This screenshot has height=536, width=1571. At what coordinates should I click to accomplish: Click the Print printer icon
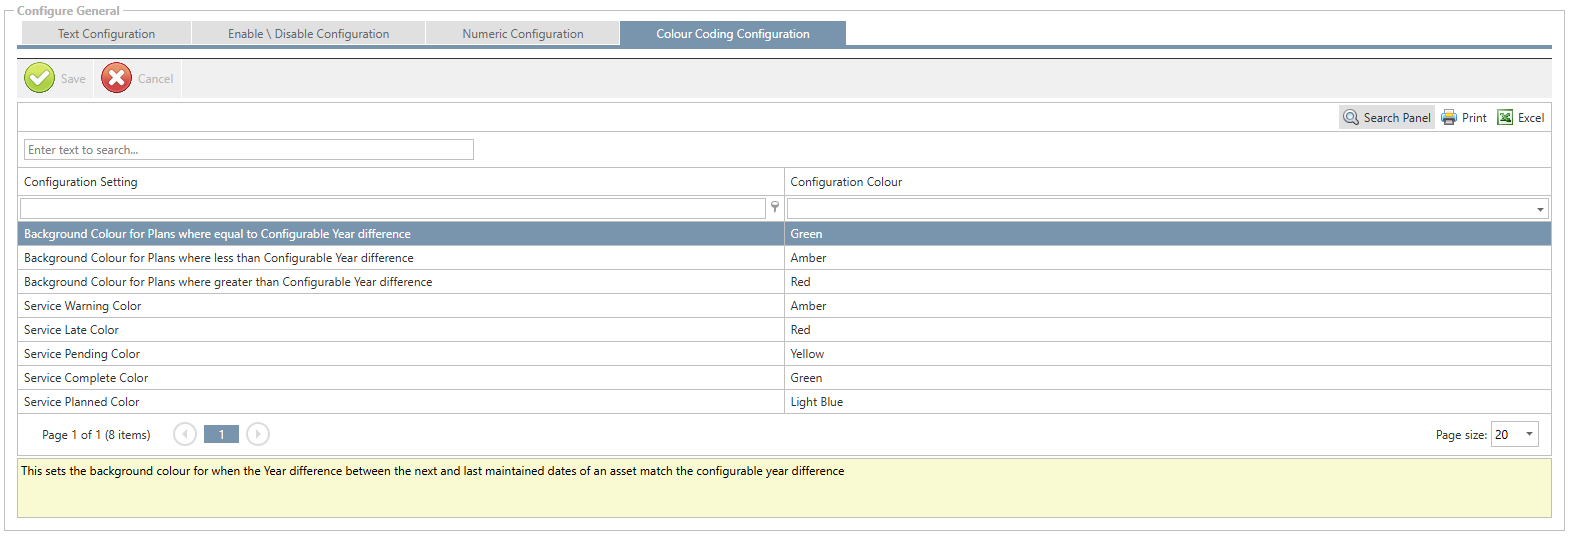coord(1449,118)
